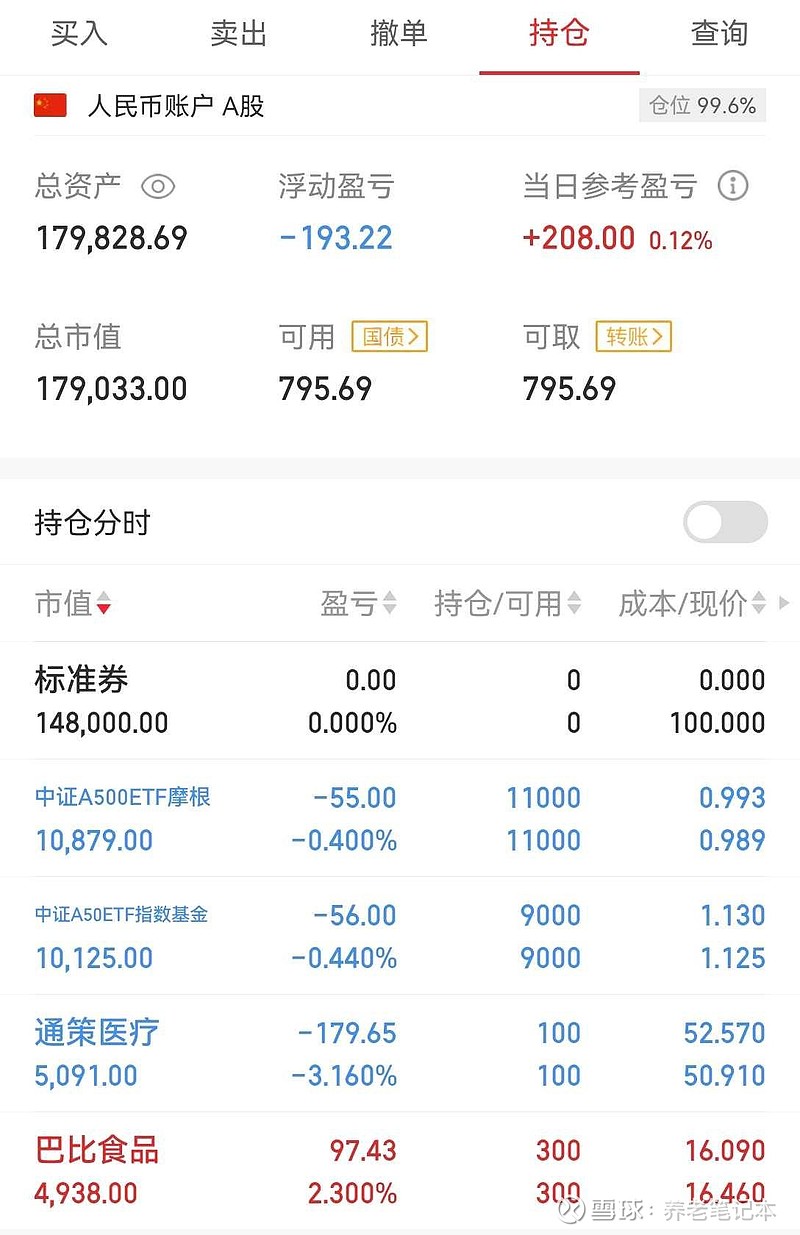
Task: Click the 仓位 99.6% badge
Action: [x=703, y=105]
